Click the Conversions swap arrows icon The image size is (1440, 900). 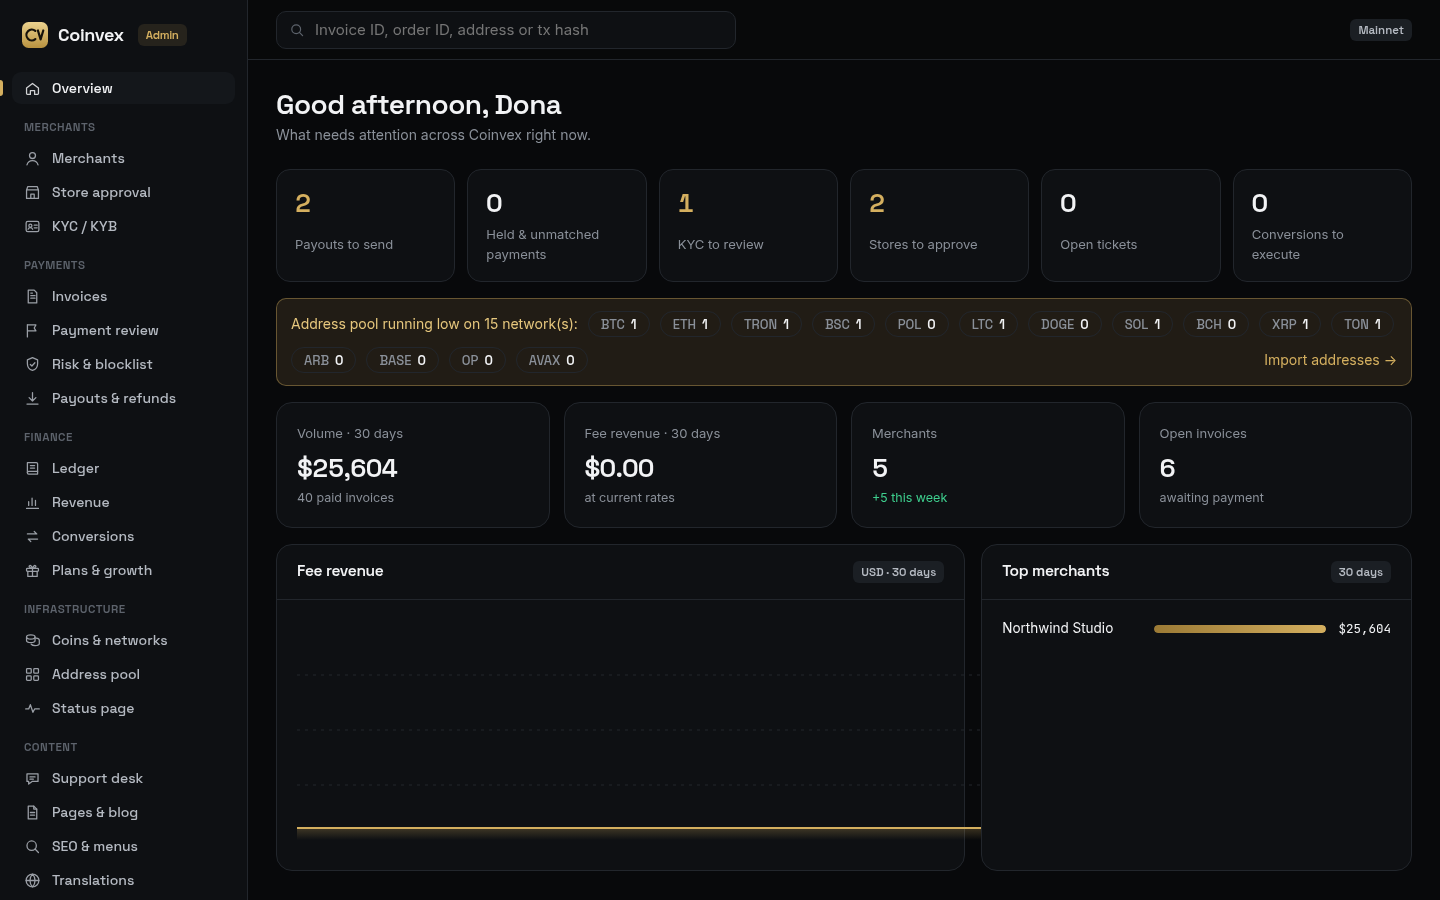(x=33, y=537)
